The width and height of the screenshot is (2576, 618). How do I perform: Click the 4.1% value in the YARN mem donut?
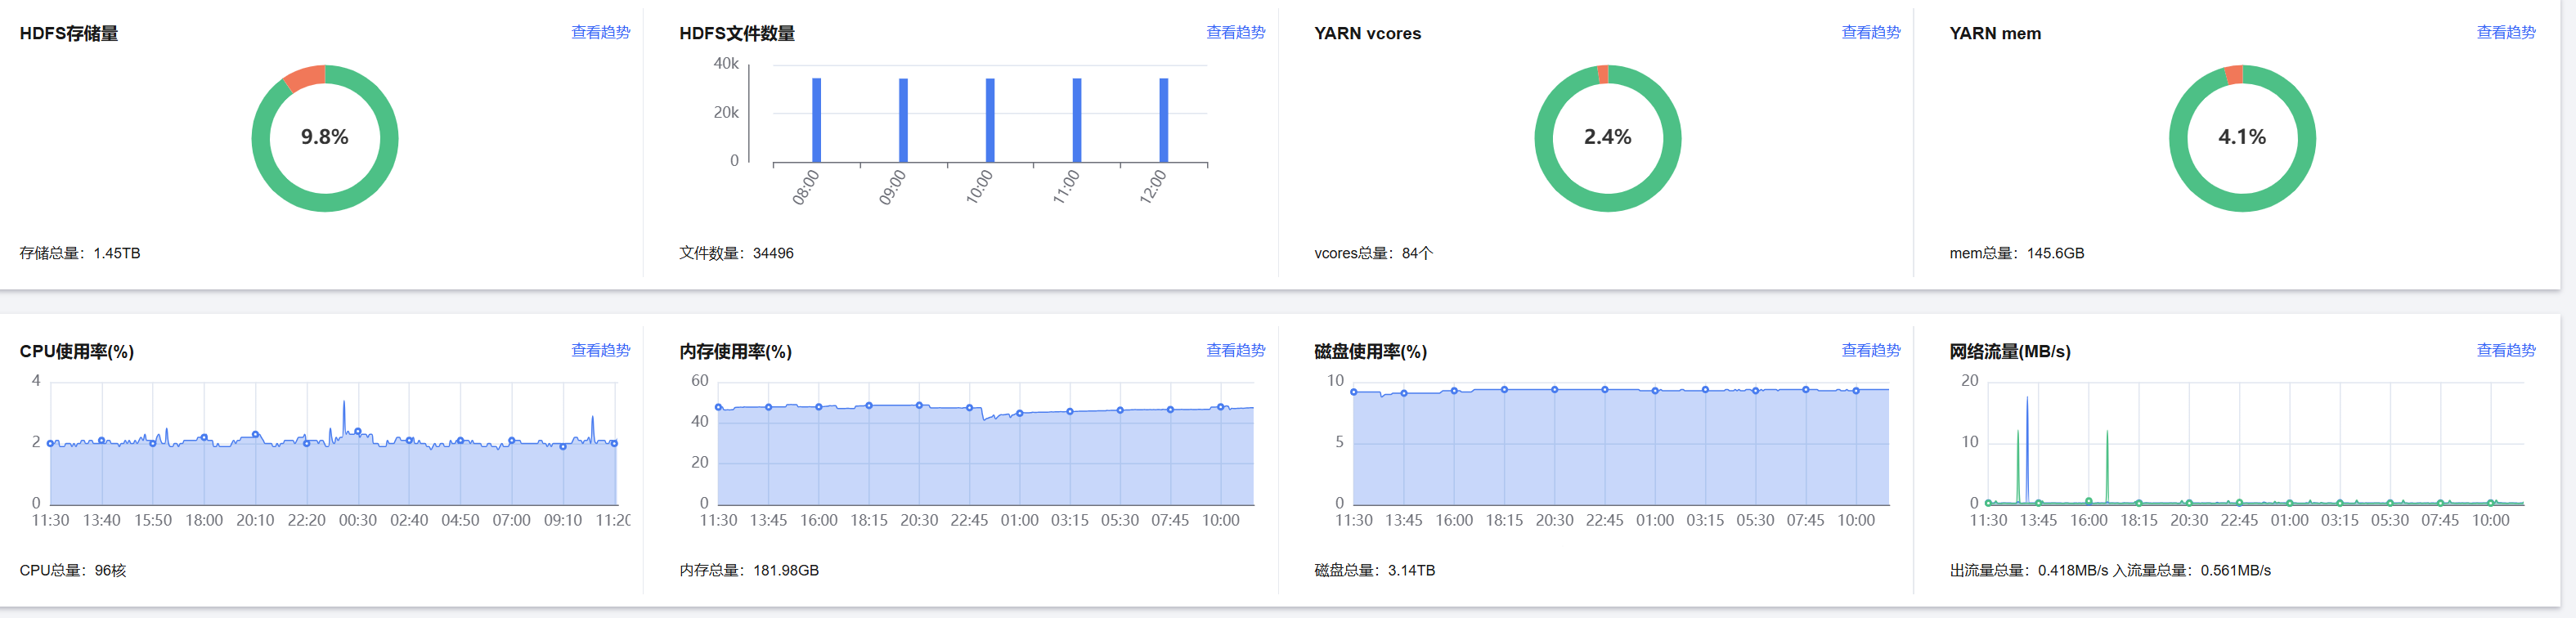point(2241,137)
